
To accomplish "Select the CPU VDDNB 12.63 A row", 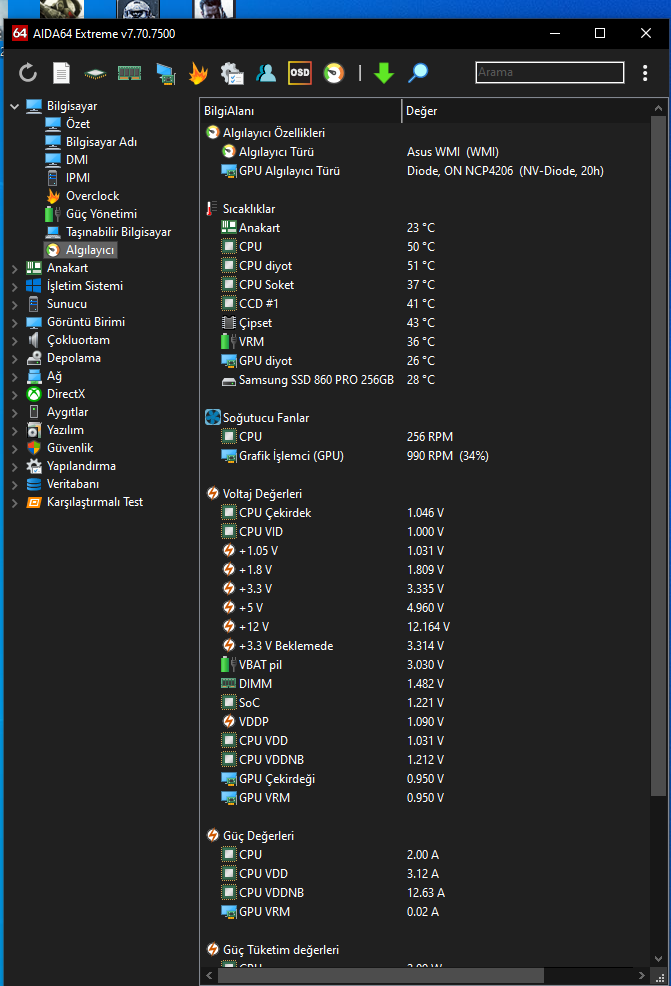I will tap(425, 893).
